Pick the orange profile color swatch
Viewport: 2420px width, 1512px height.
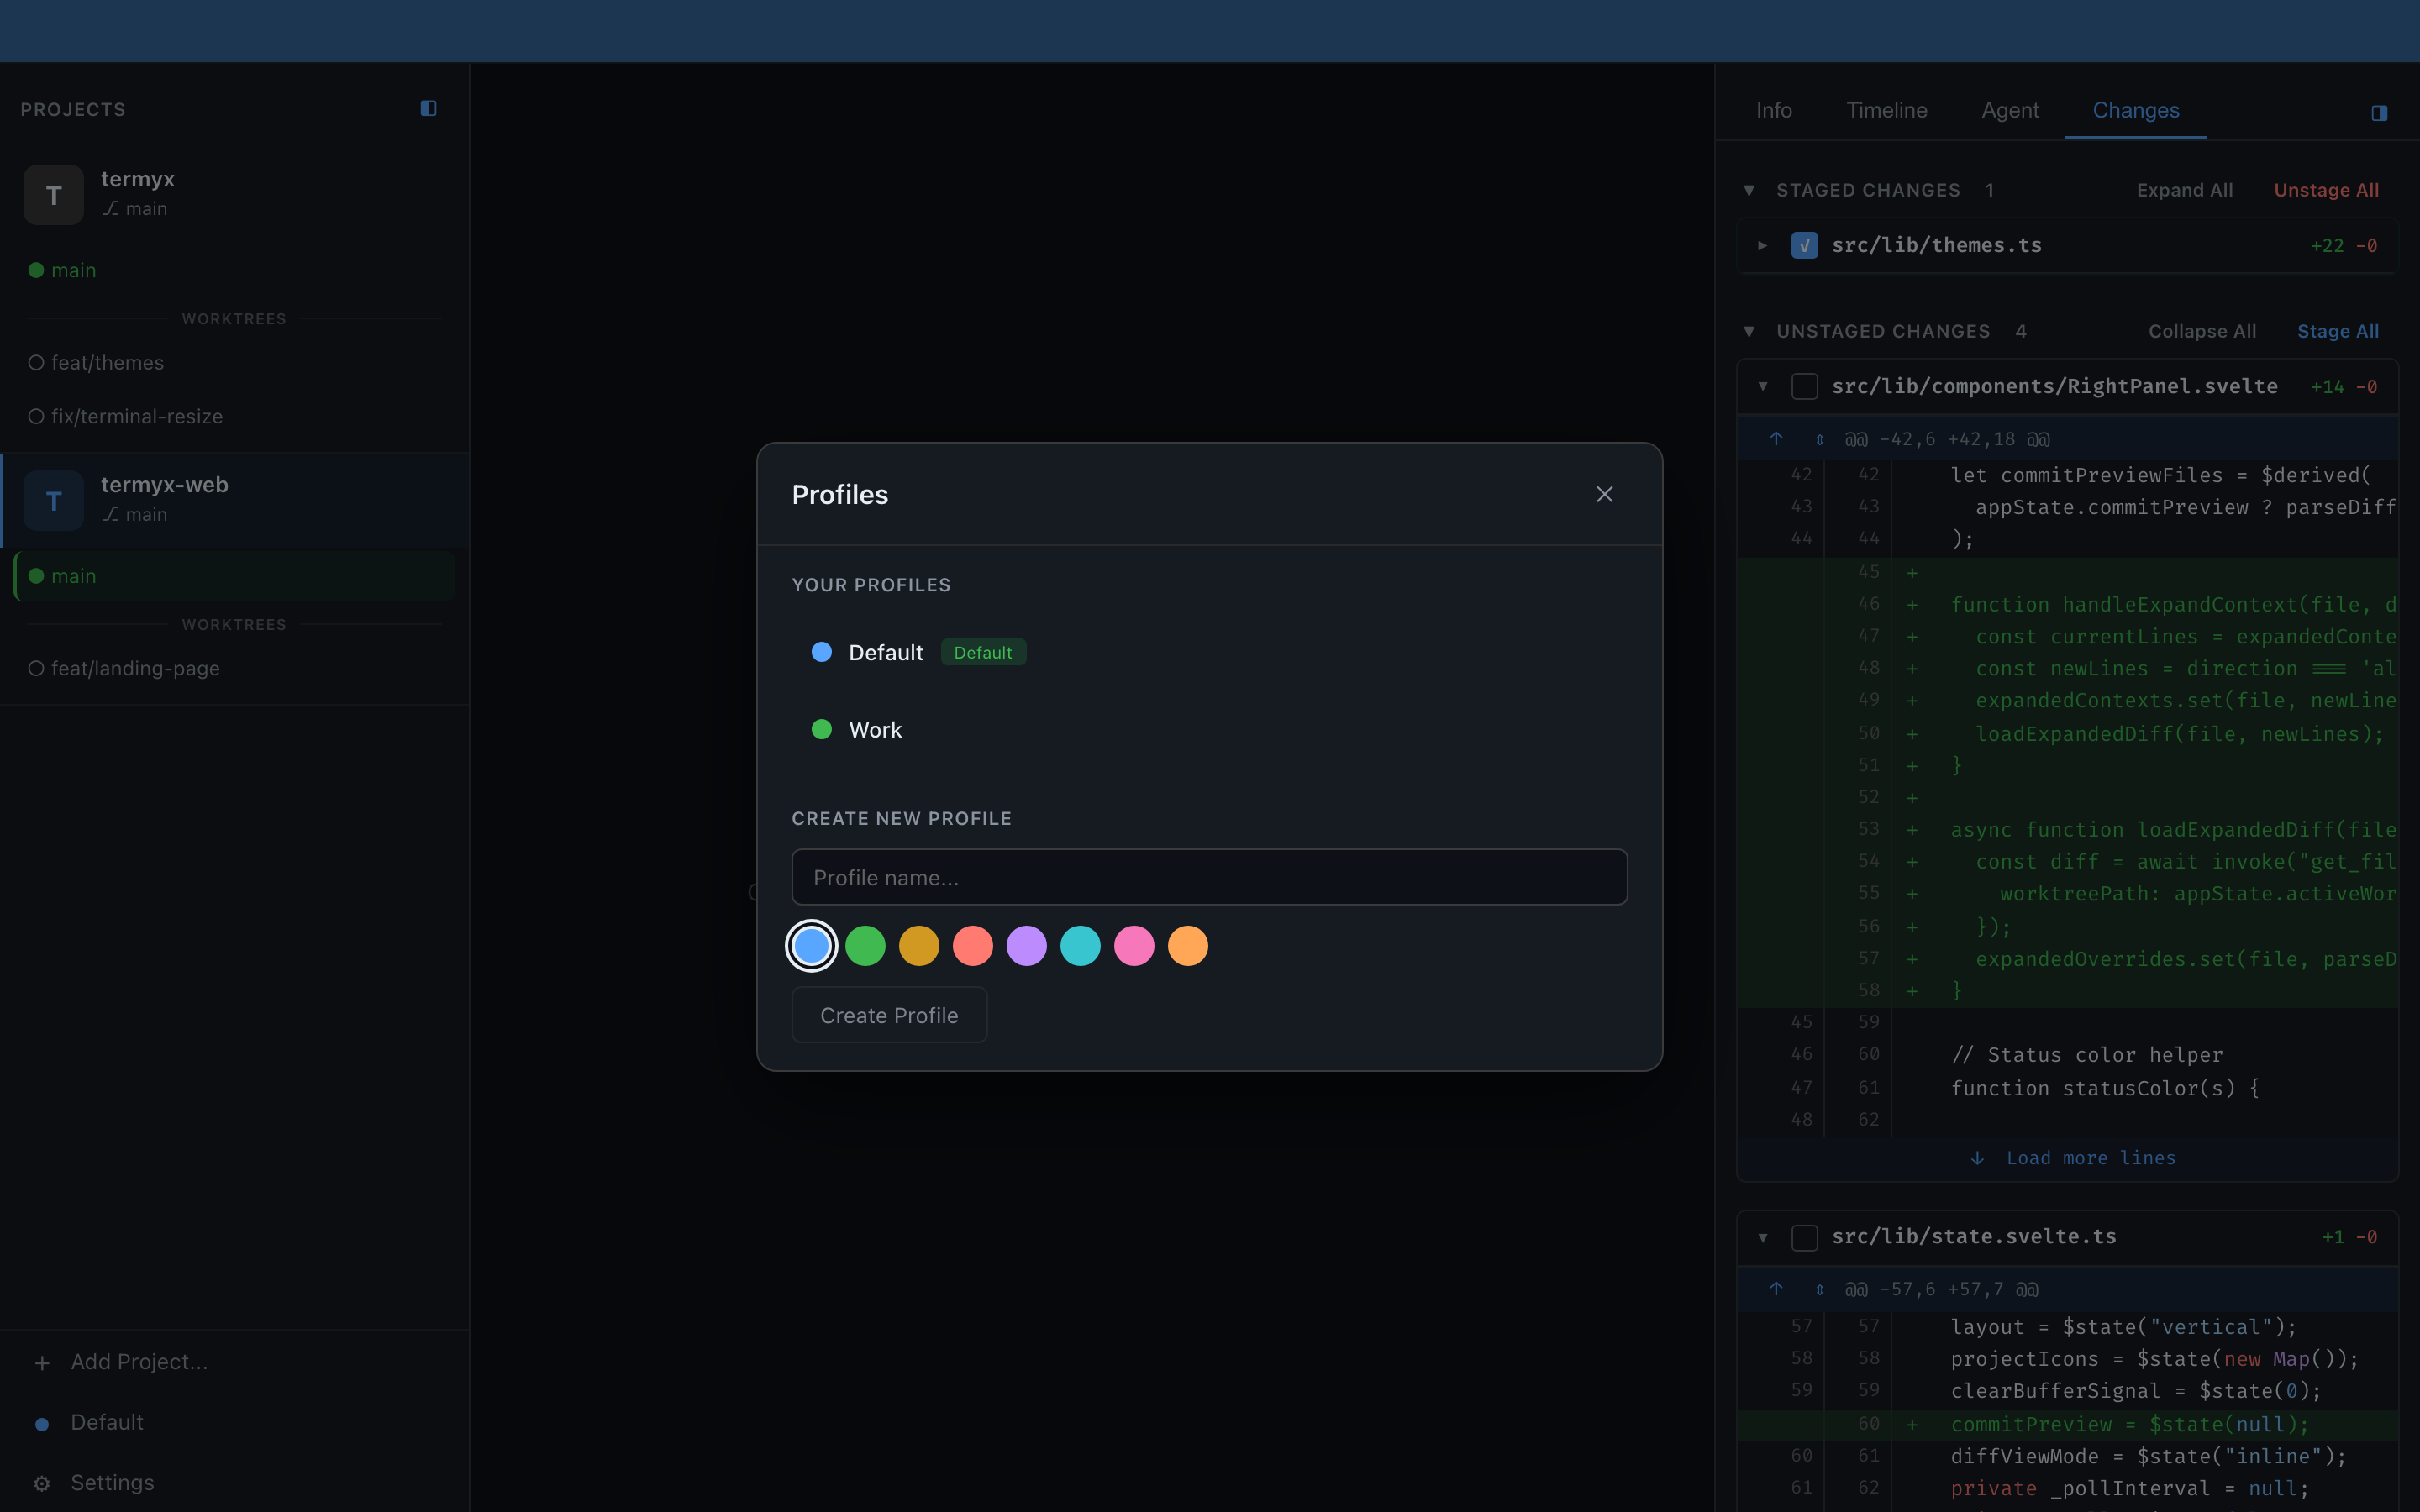[x=1188, y=946]
